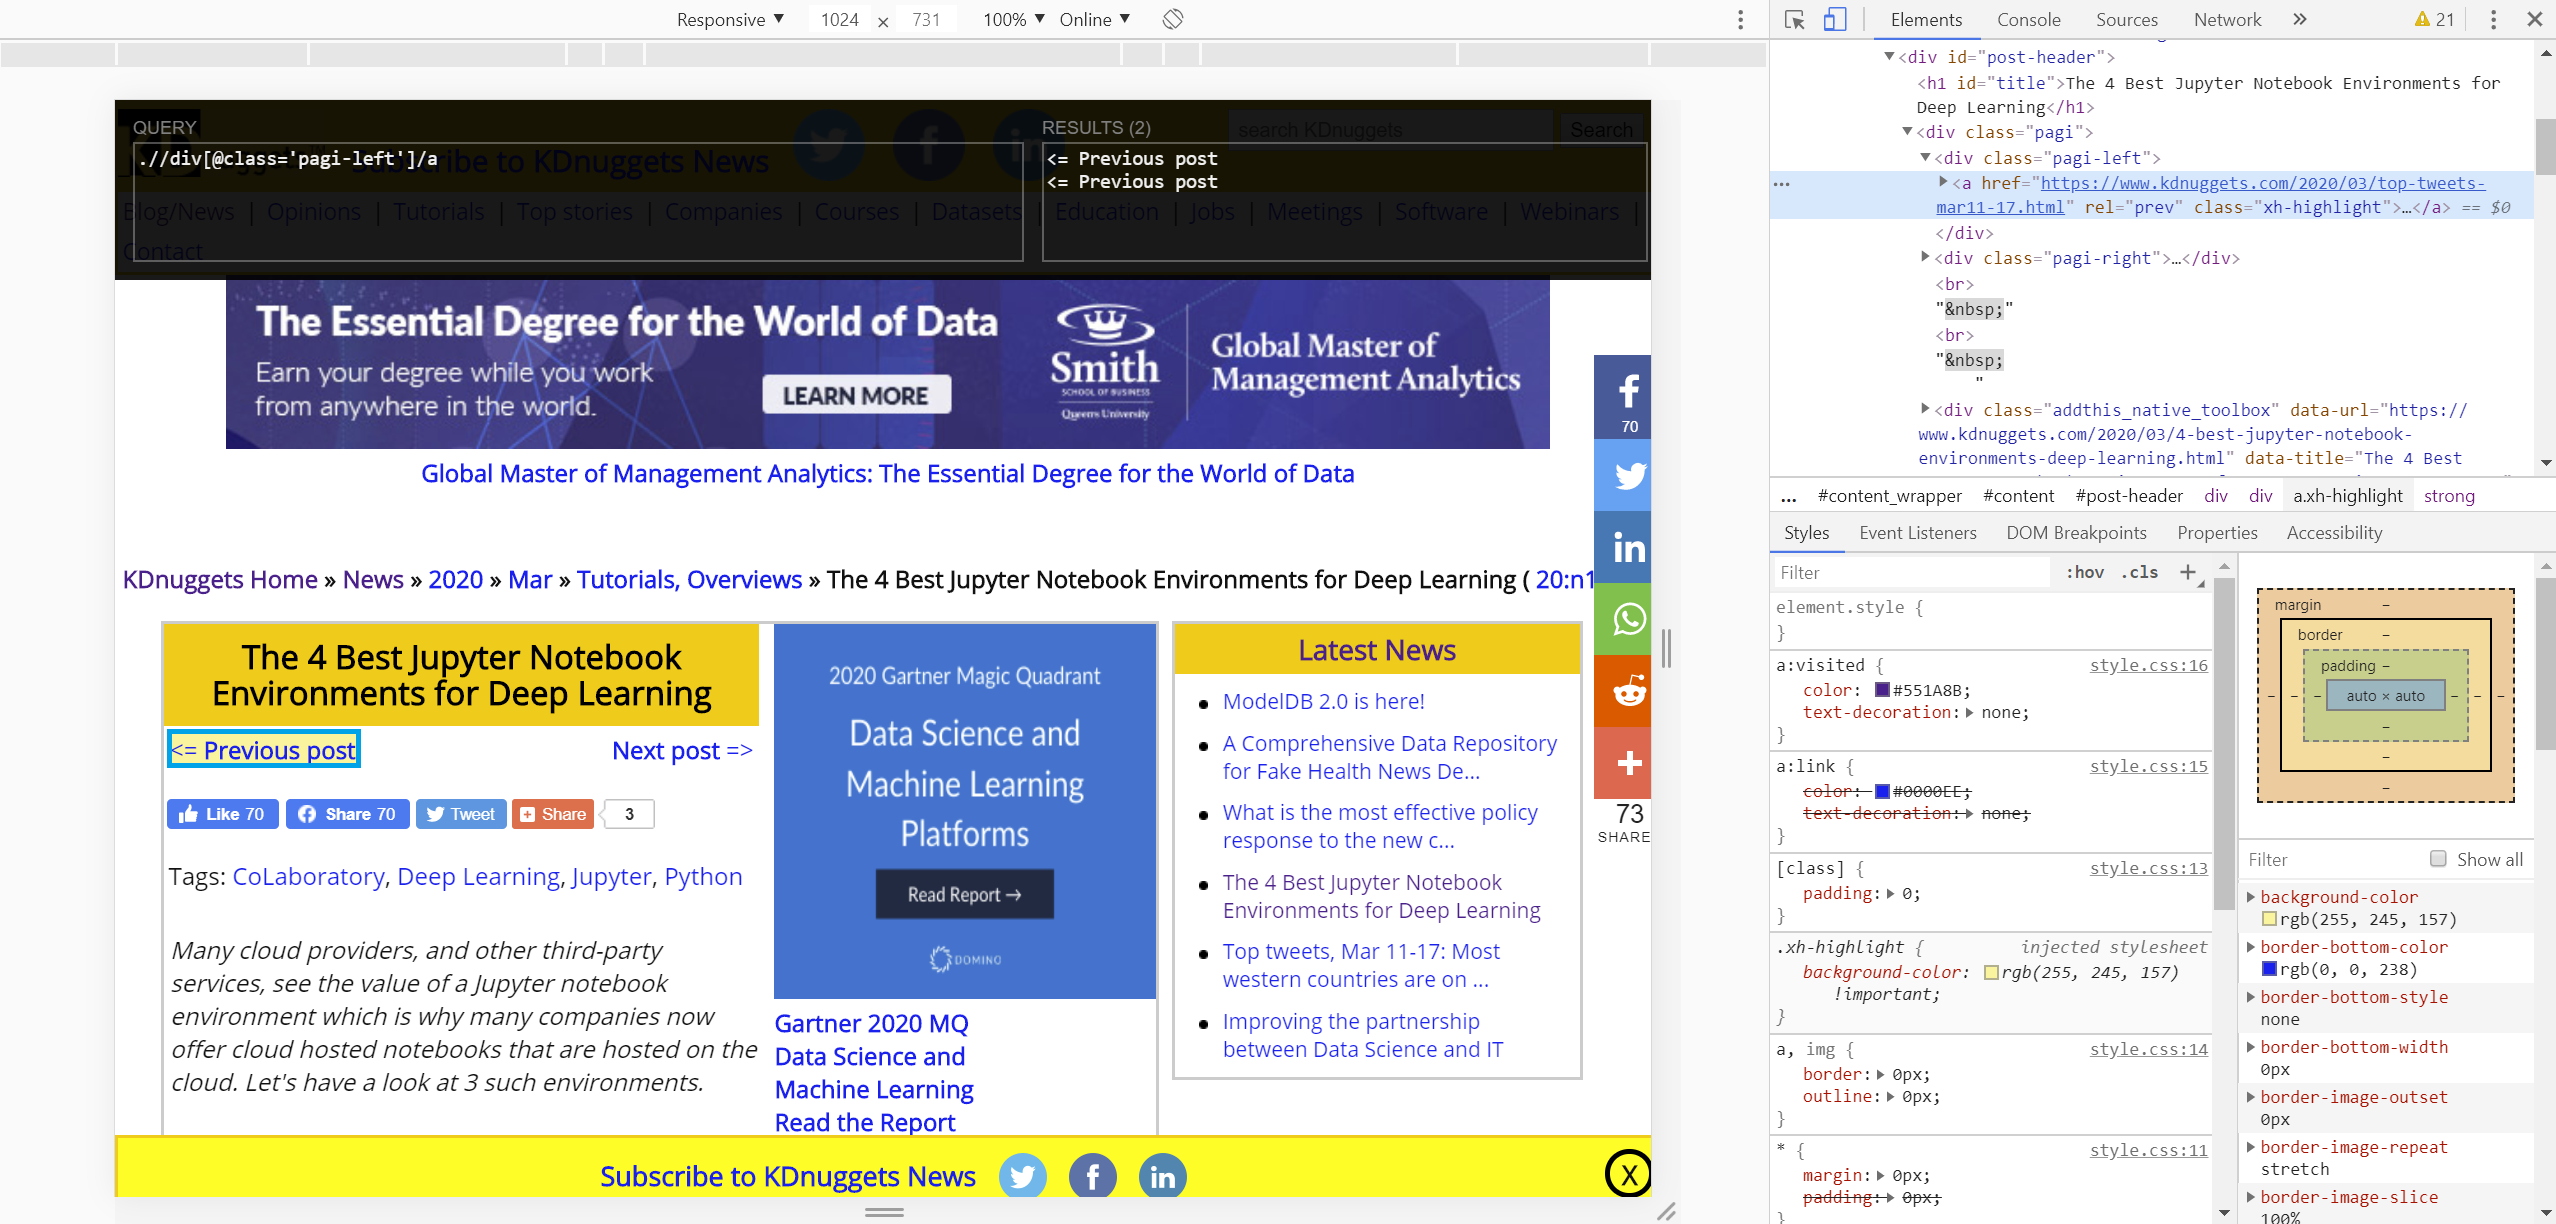Open the Accessibility tab
The width and height of the screenshot is (2556, 1224).
tap(2334, 533)
